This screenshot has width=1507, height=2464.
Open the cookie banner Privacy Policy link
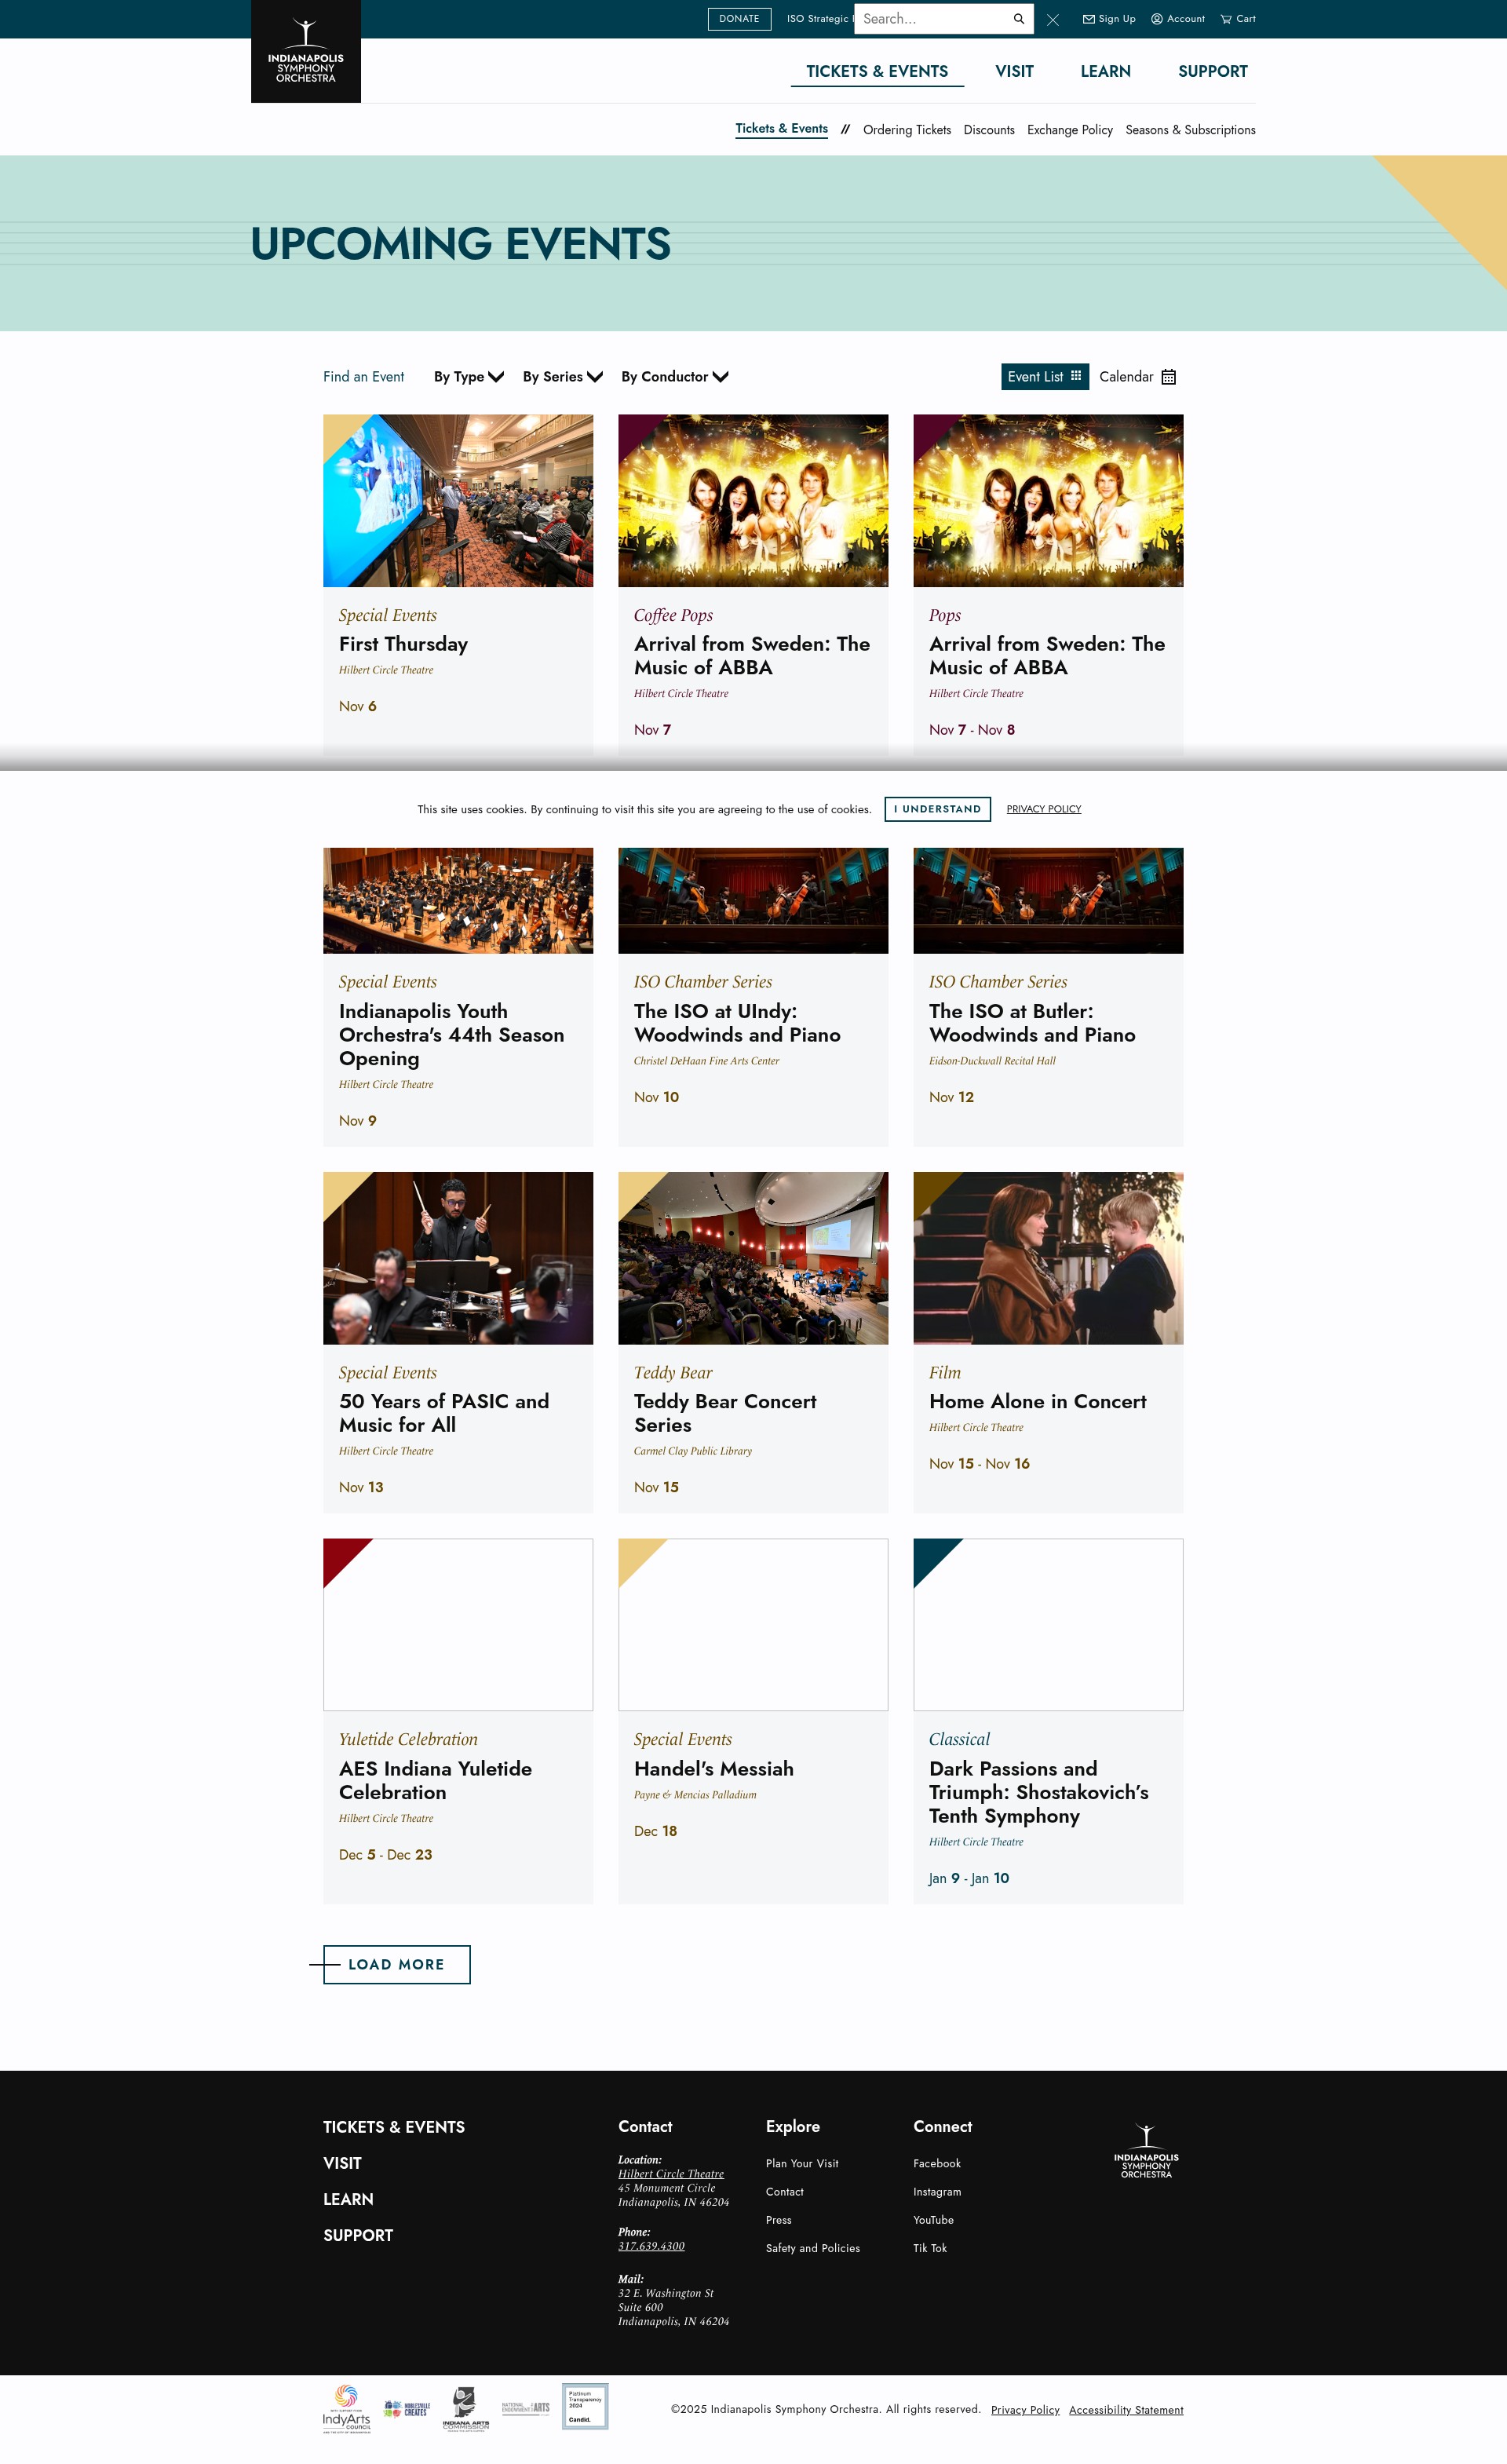pyautogui.click(x=1043, y=809)
